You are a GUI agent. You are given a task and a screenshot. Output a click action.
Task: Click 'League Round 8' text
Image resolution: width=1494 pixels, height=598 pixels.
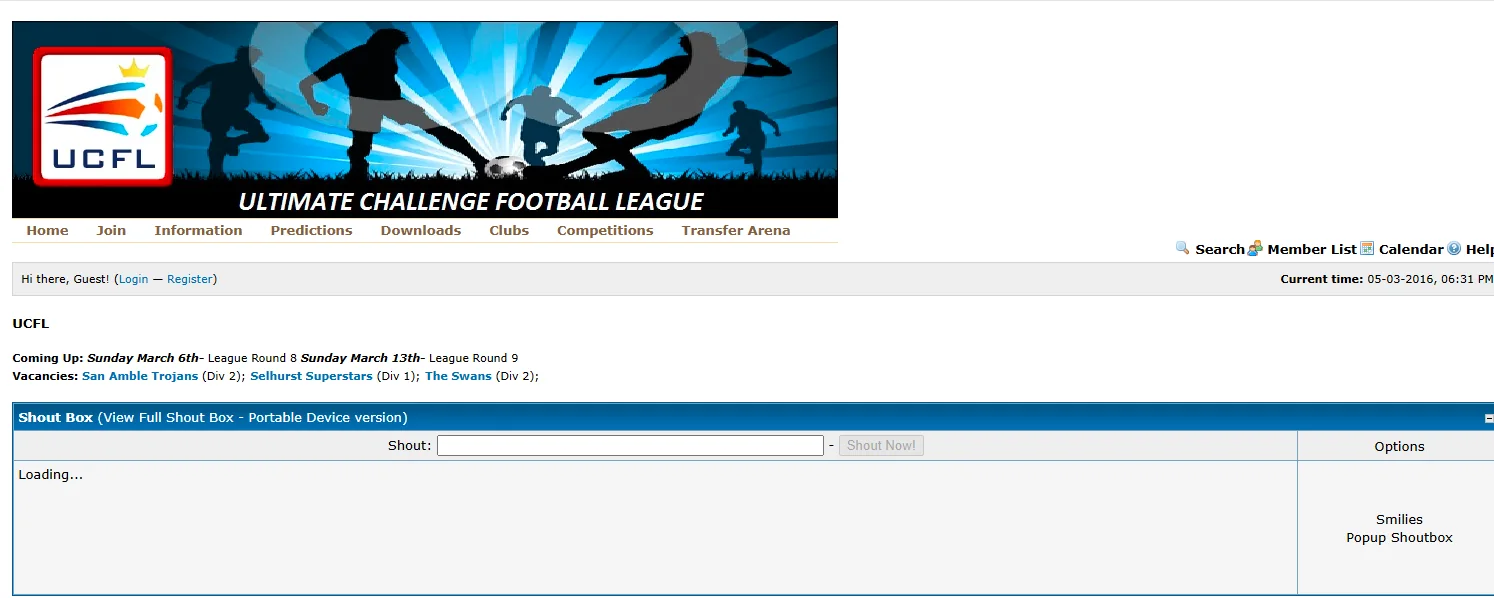coord(252,358)
